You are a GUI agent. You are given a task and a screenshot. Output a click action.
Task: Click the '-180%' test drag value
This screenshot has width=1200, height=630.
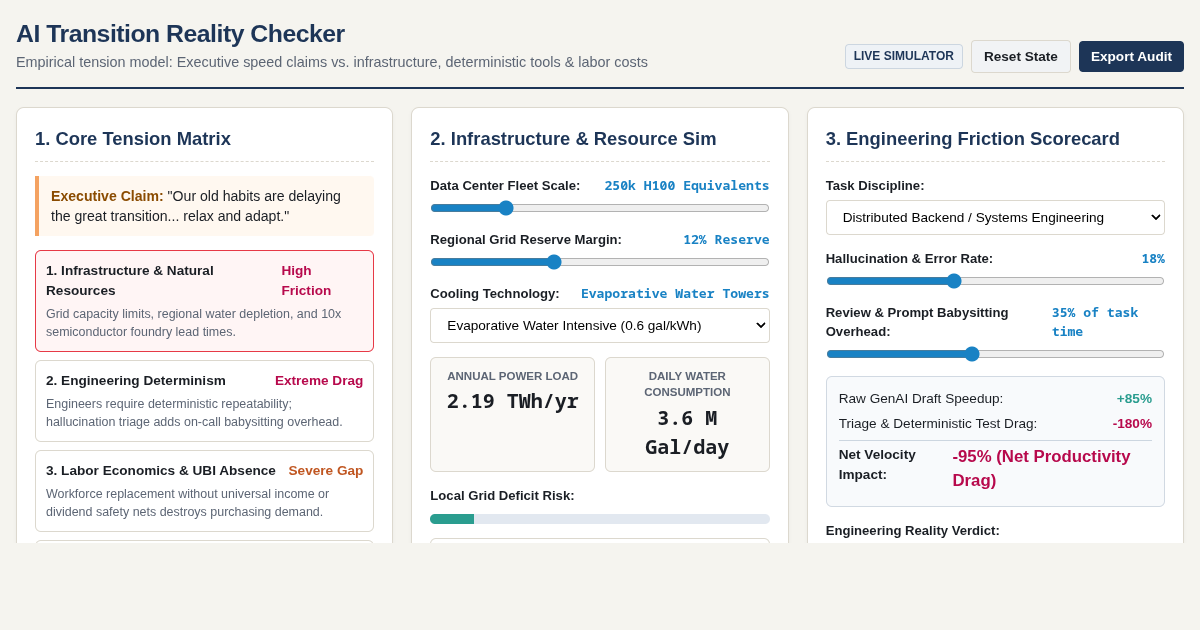coord(1132,423)
